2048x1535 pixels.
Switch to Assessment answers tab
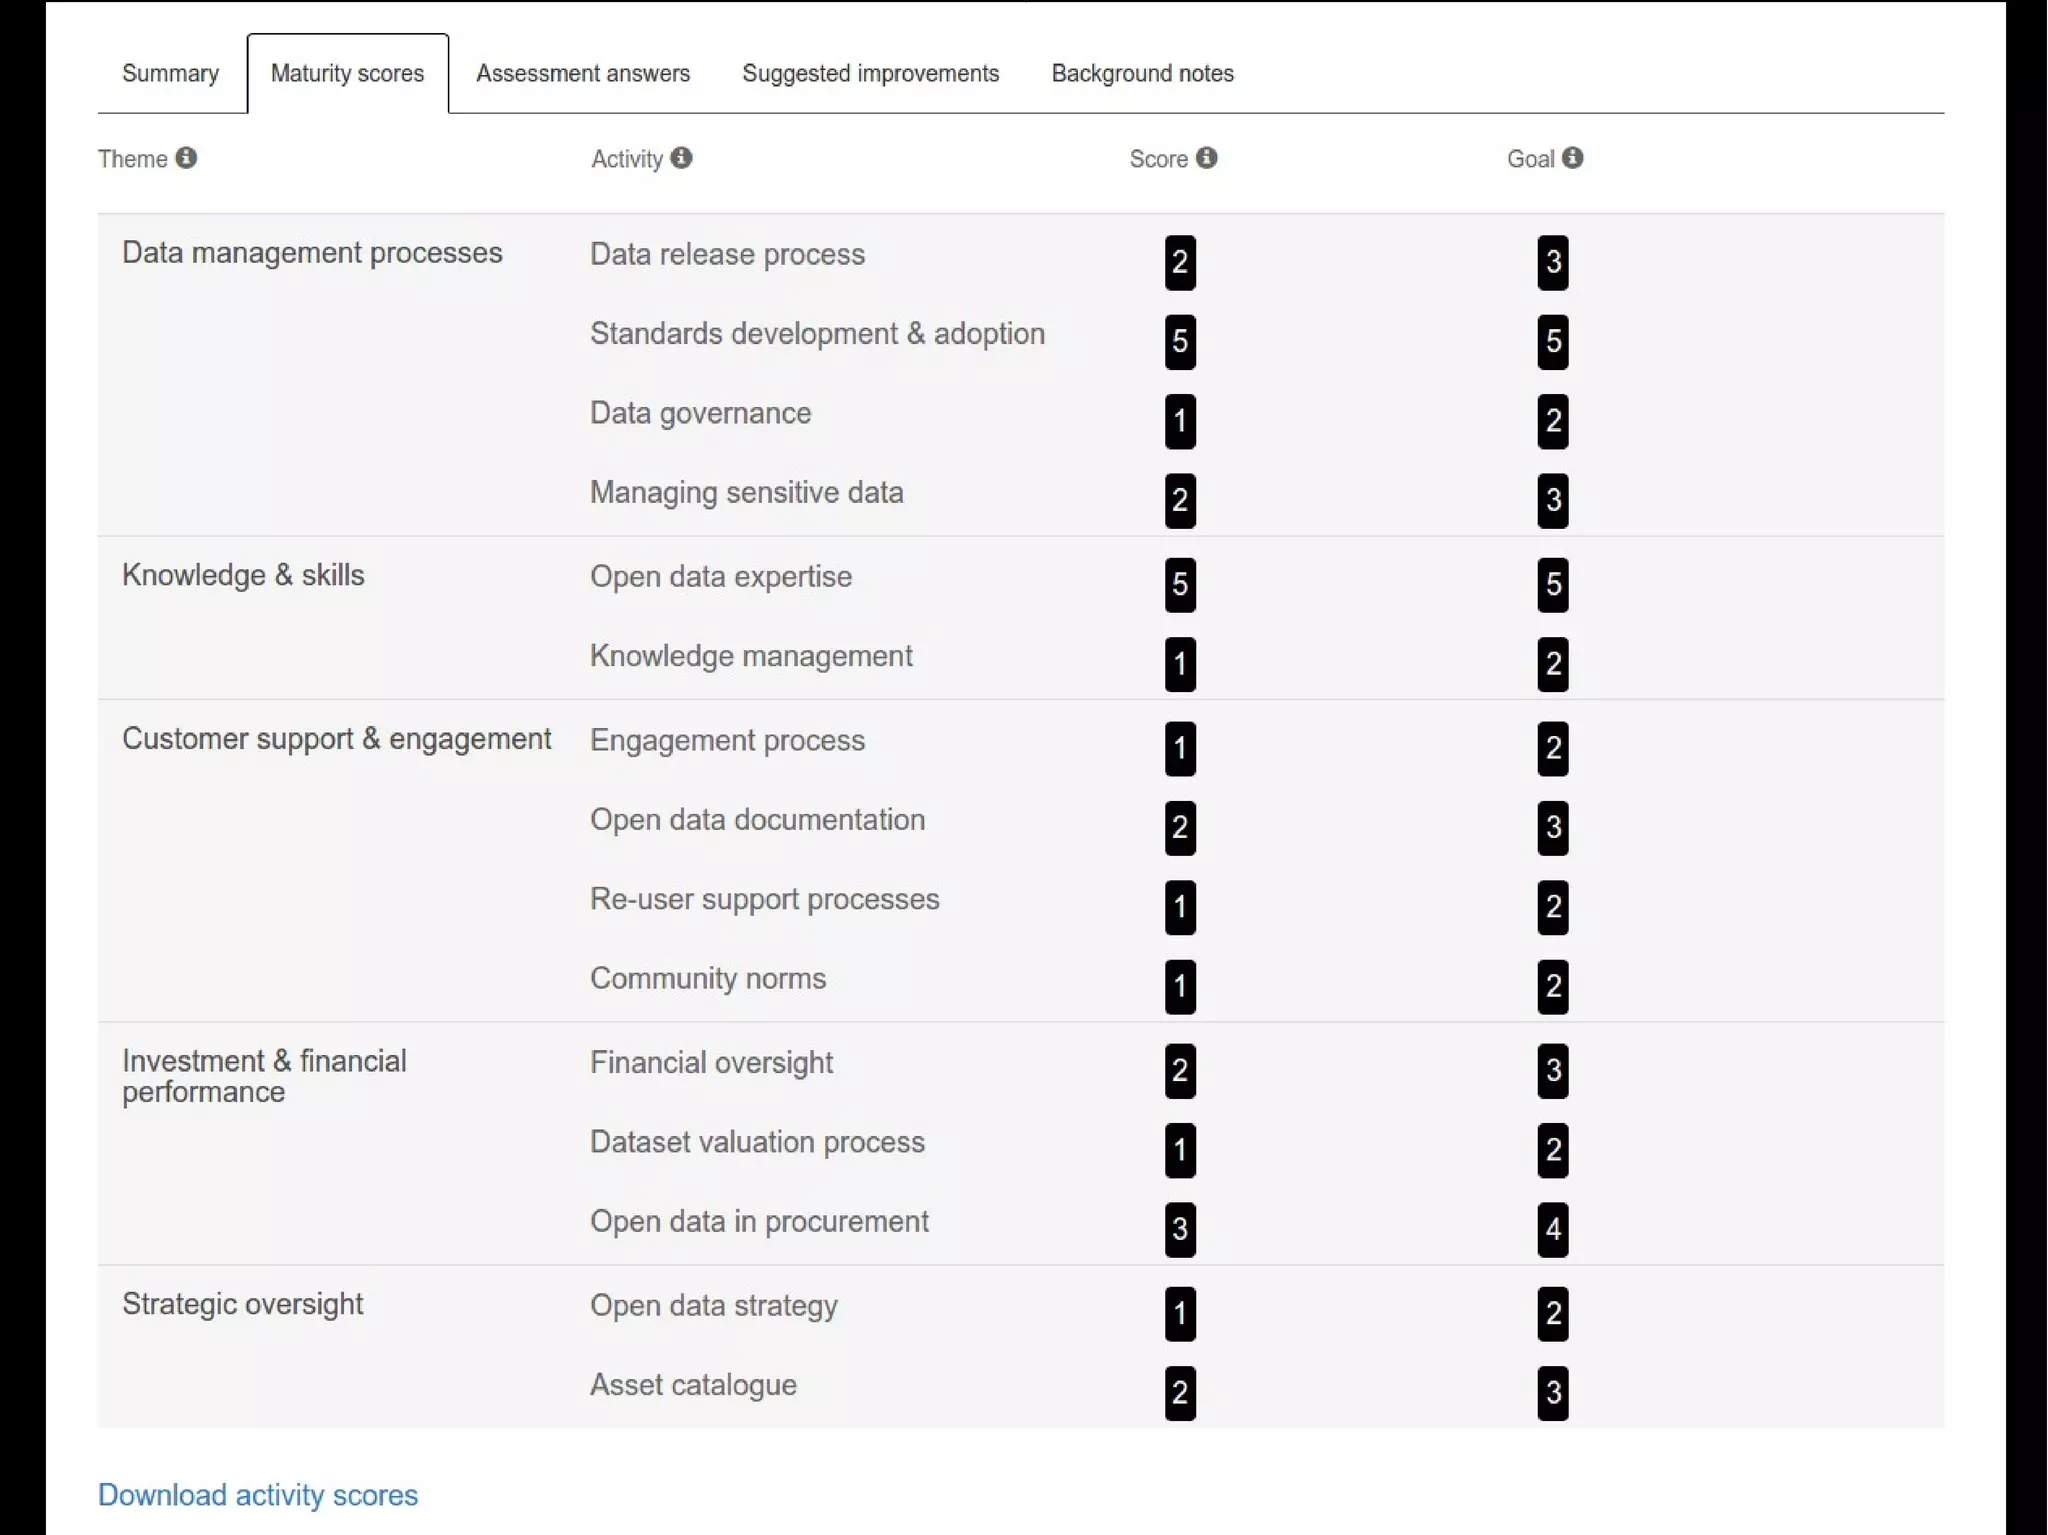pyautogui.click(x=583, y=73)
